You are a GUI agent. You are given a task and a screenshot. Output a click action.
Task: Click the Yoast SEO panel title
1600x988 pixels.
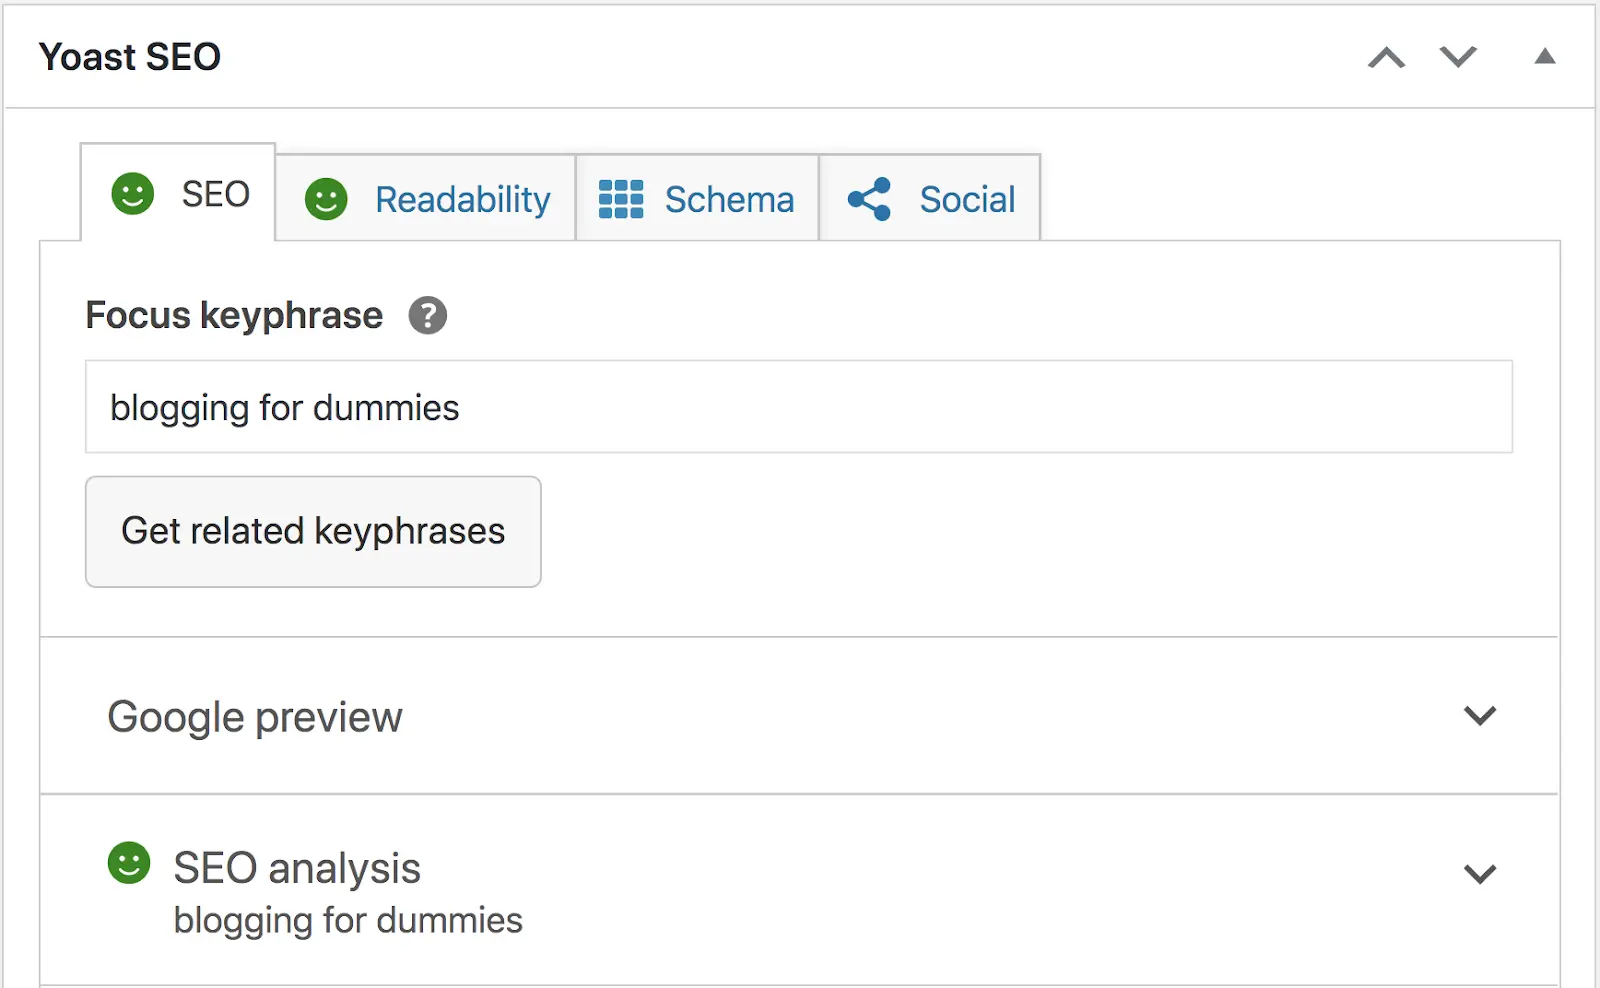pos(130,57)
